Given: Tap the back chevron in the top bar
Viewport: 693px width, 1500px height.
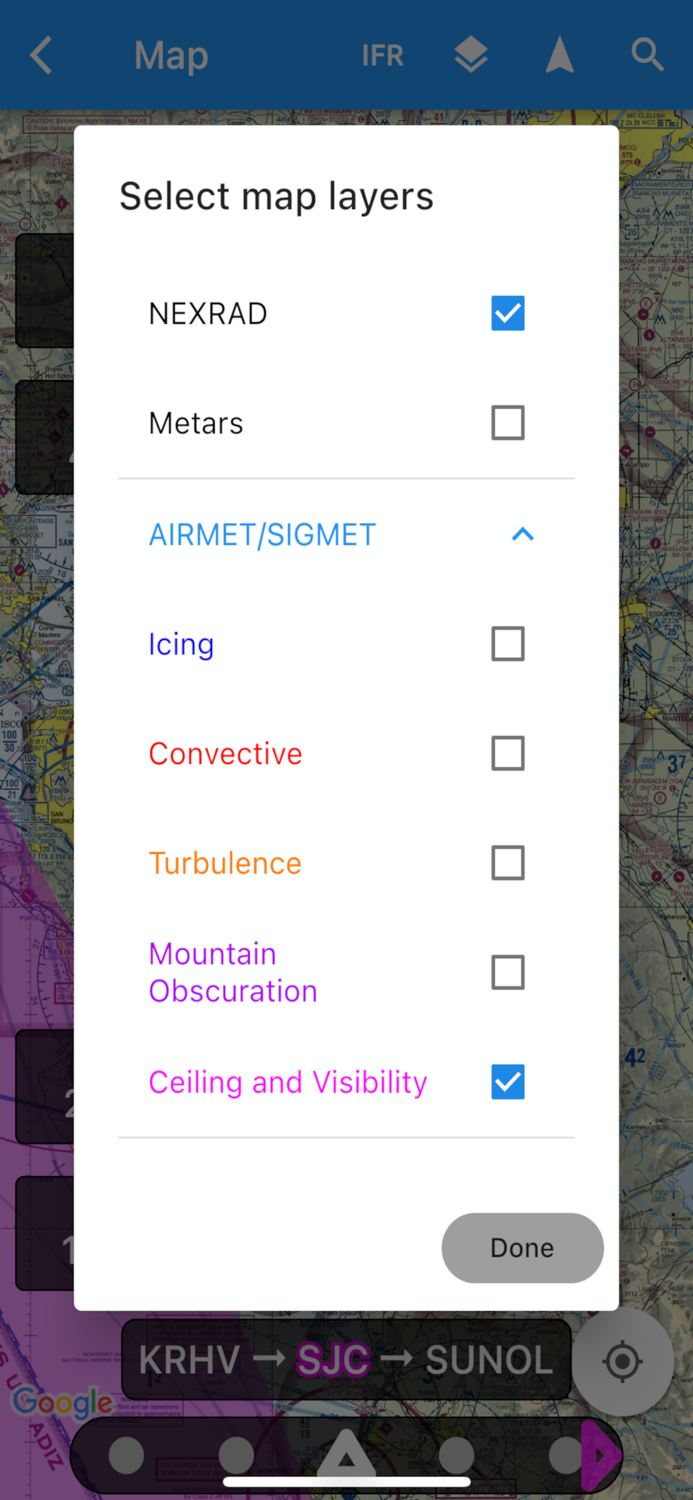Looking at the screenshot, I should pyautogui.click(x=40, y=55).
